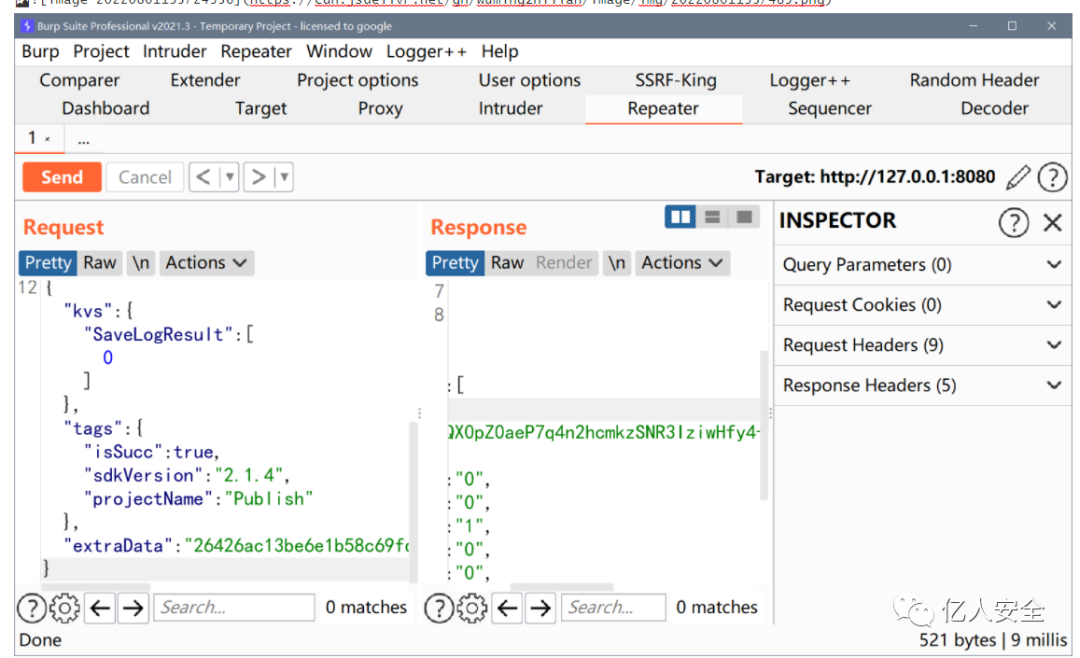1080x658 pixels.
Task: Open the Project options tab
Action: 357,81
